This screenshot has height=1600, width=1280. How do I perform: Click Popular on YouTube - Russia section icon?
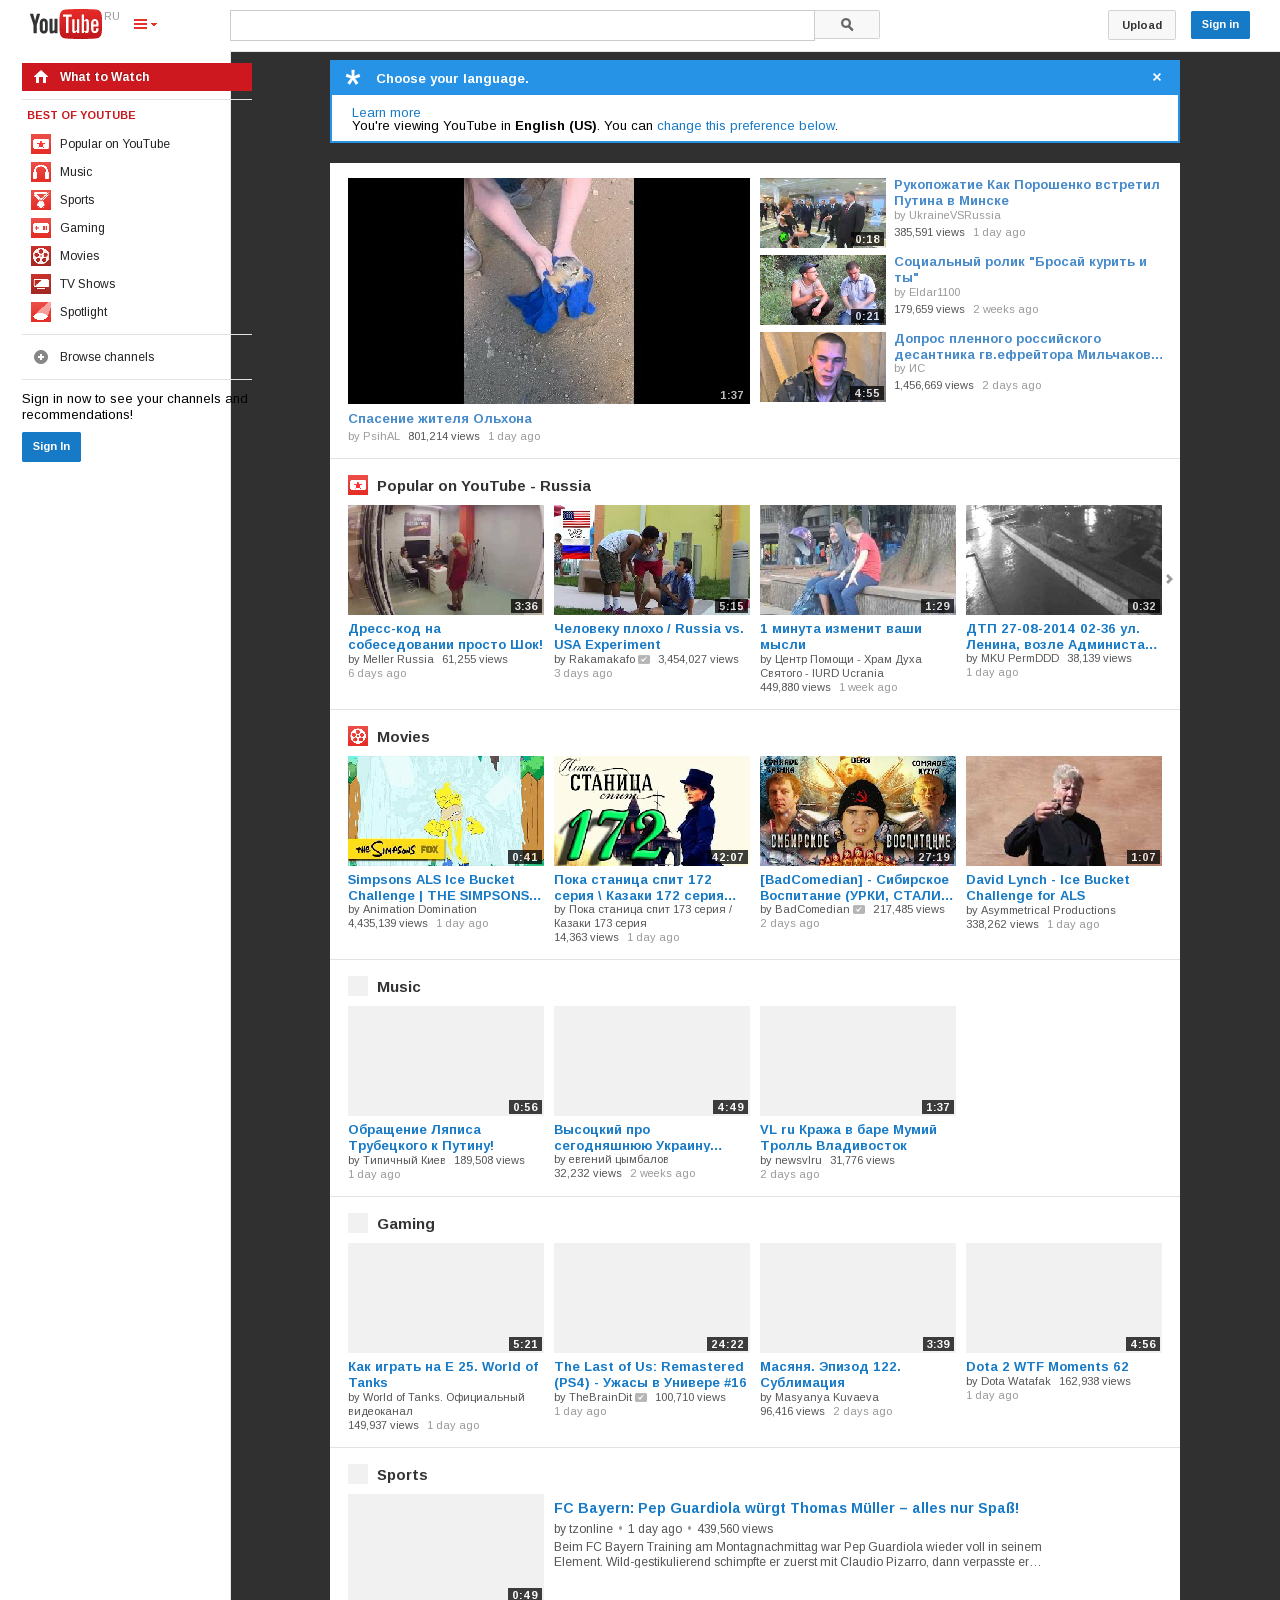tap(358, 485)
